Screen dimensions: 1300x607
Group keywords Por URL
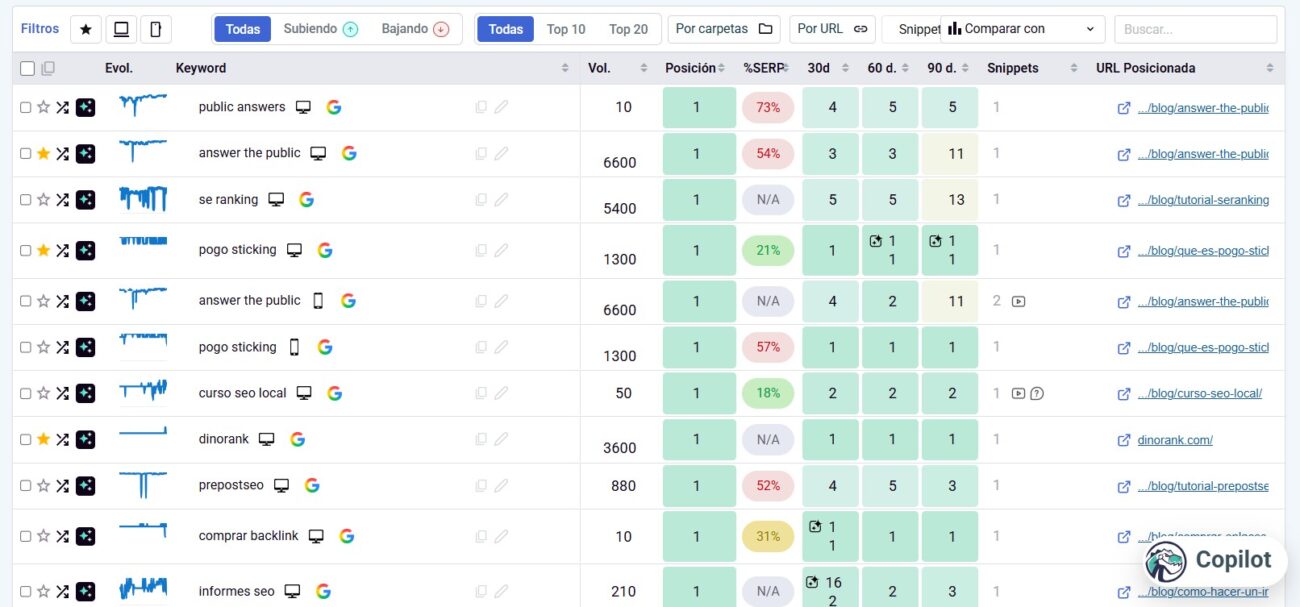[833, 29]
